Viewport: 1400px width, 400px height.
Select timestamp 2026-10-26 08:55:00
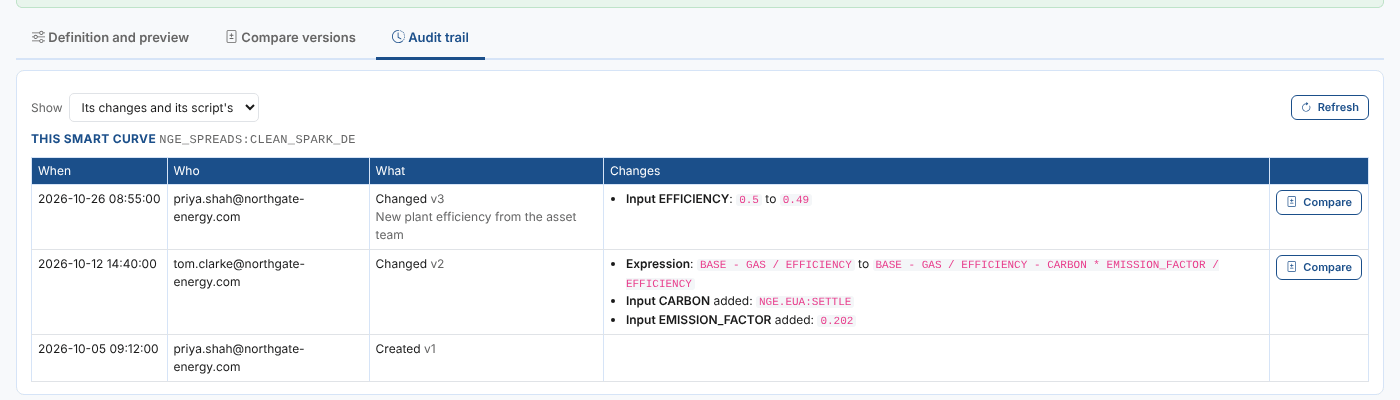pos(99,200)
